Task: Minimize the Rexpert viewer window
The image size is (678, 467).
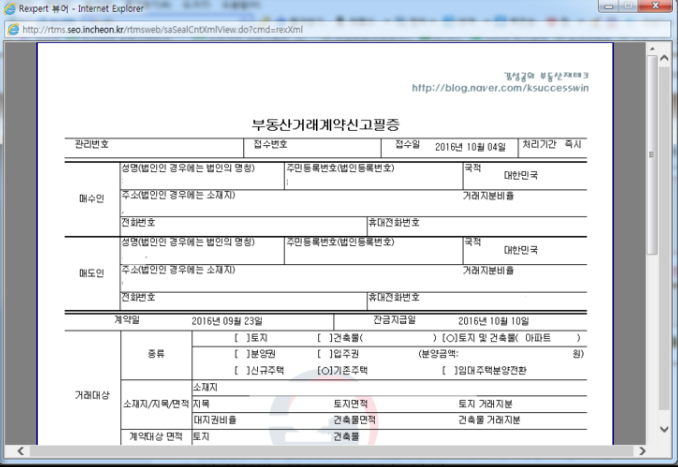Action: pyautogui.click(x=609, y=6)
